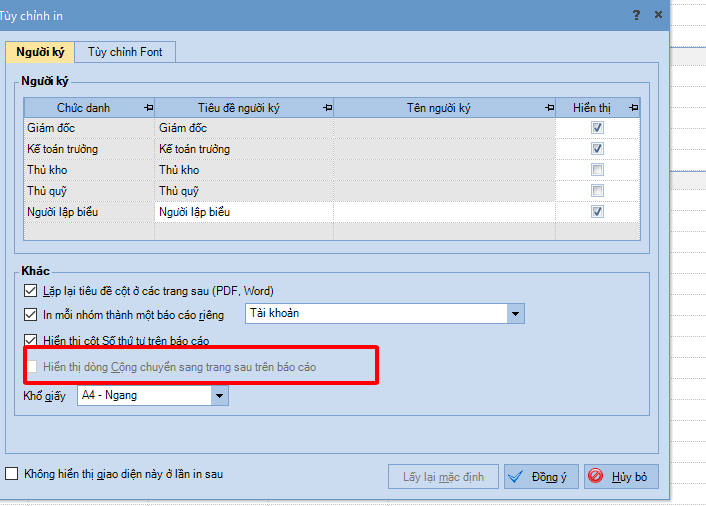Expand the Khổ giấy A4 - Ngang dropdown

[x=219, y=396]
